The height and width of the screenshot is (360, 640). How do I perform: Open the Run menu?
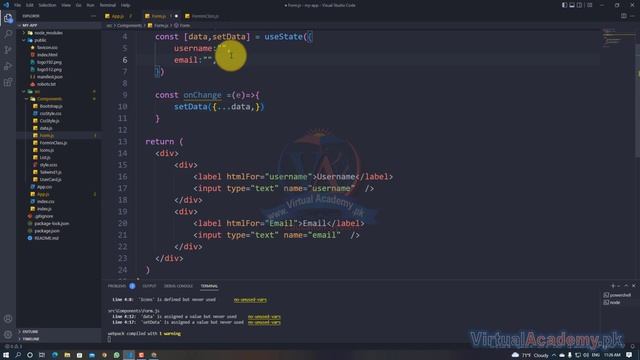[x=90, y=5]
